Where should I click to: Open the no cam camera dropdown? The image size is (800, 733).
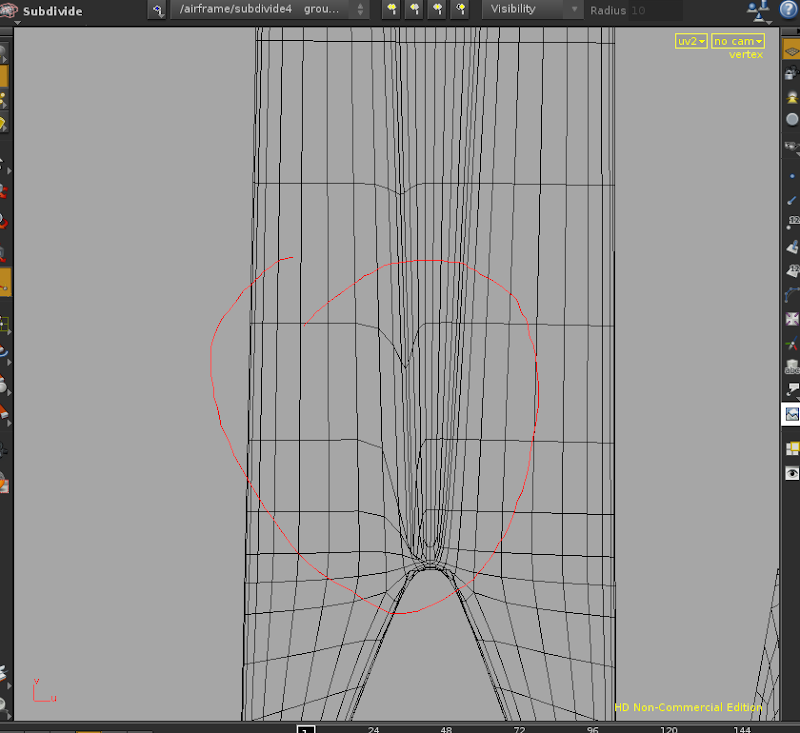coord(737,41)
